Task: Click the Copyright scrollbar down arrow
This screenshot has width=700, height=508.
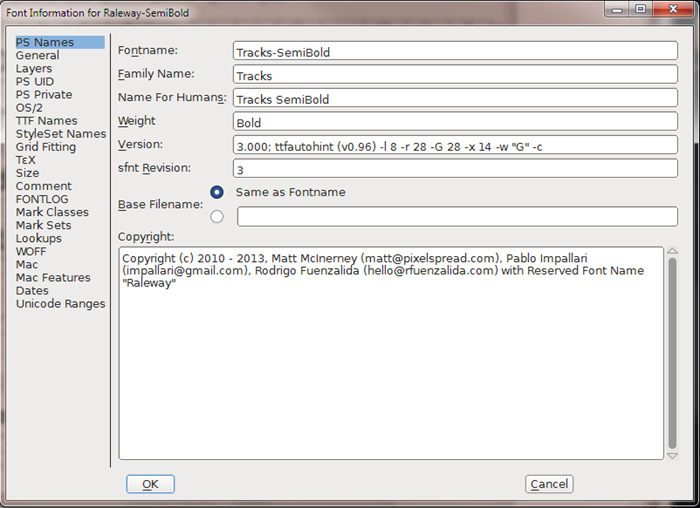Action: 672,456
